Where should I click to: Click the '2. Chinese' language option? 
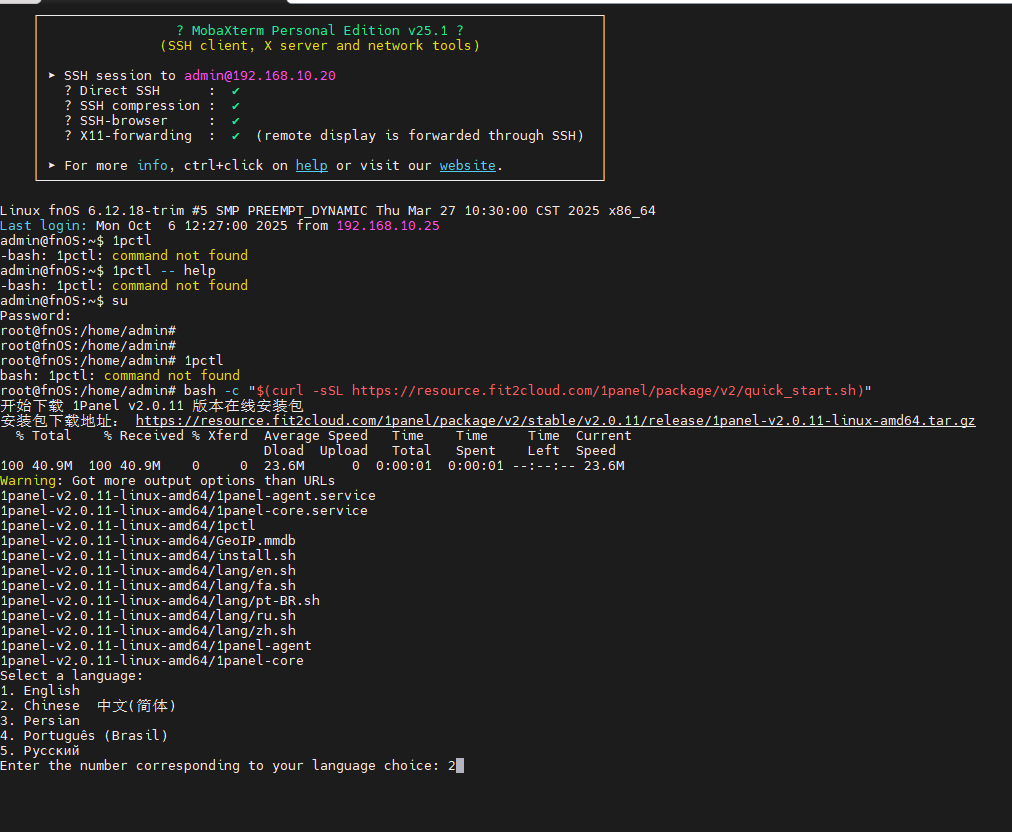[x=88, y=706]
